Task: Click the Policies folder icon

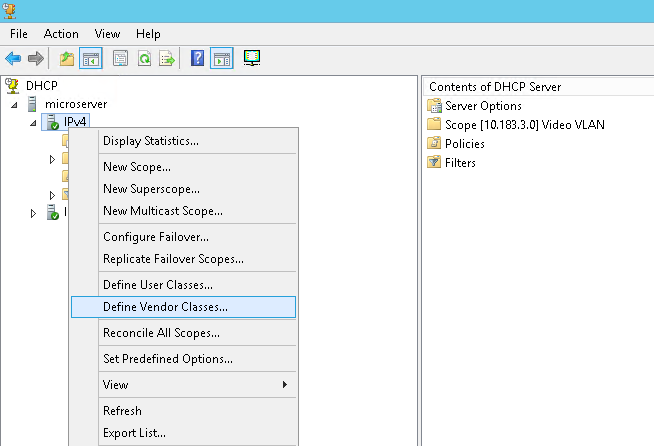Action: click(434, 143)
